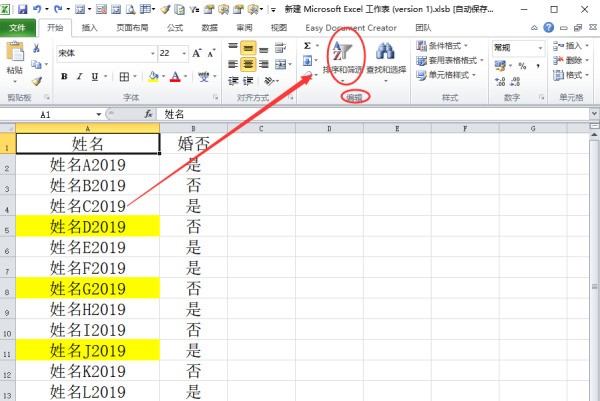This screenshot has height=401, width=600.
Task: Open the number format dropdown 常规
Action: pyautogui.click(x=540, y=48)
